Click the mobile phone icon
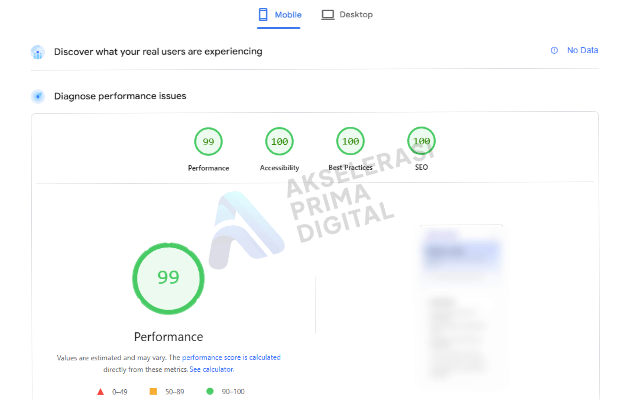 [x=263, y=15]
